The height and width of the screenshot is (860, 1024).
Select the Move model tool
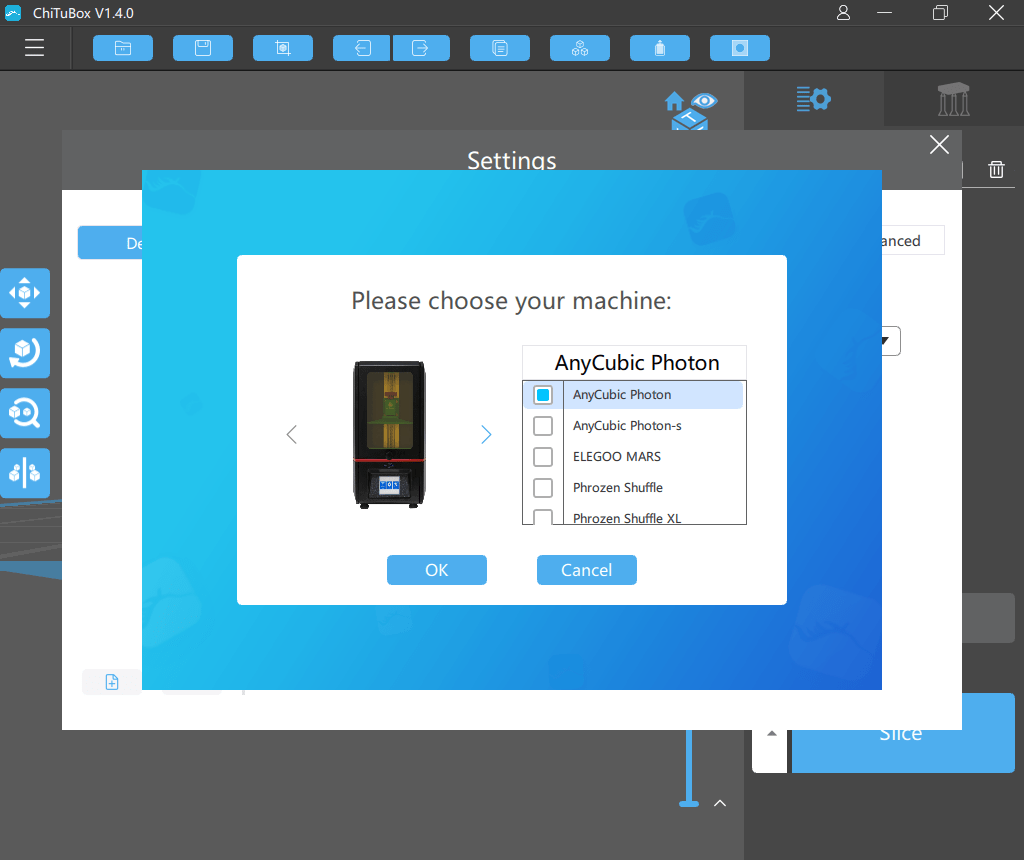point(24,293)
